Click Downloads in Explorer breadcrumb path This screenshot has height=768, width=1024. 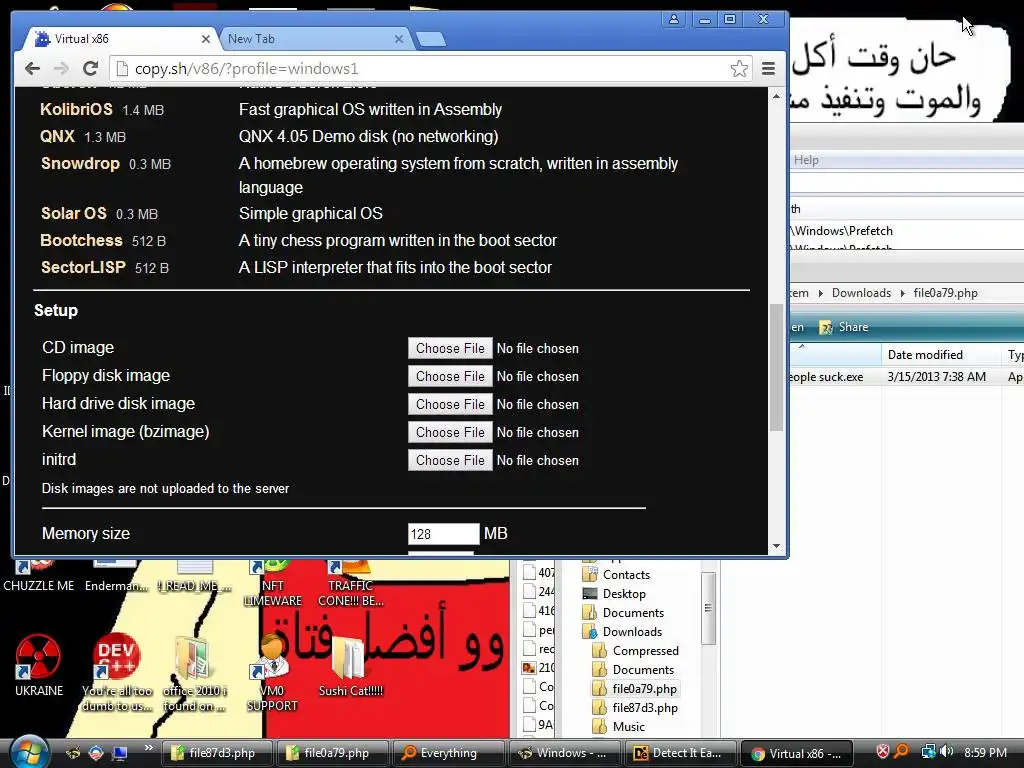pos(861,293)
